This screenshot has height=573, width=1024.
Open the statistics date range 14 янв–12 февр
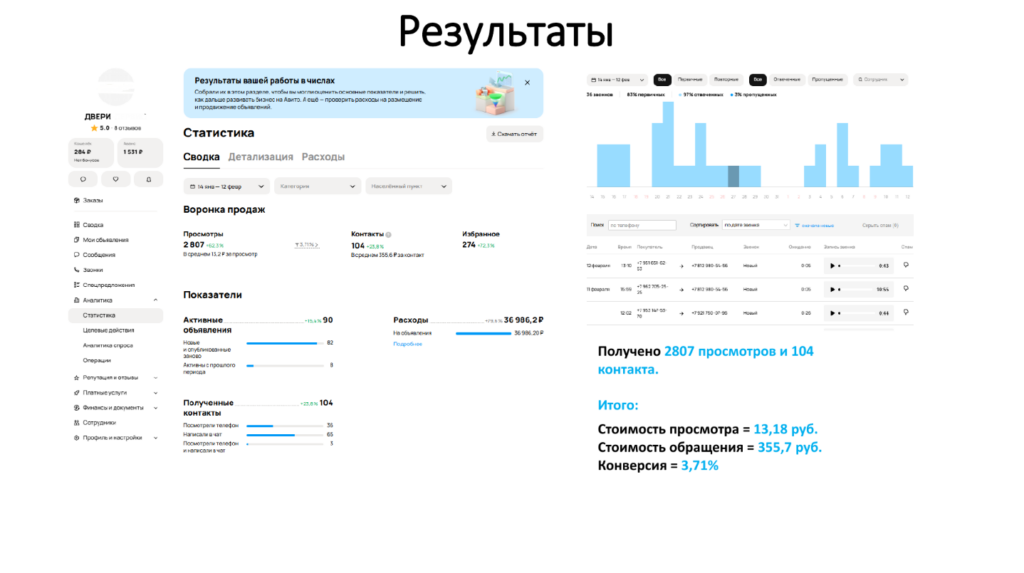click(226, 186)
